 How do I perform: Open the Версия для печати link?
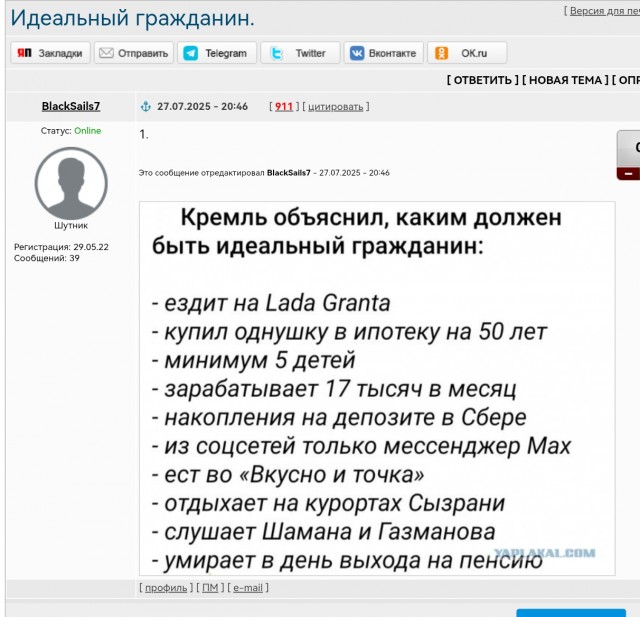pyautogui.click(x=604, y=11)
